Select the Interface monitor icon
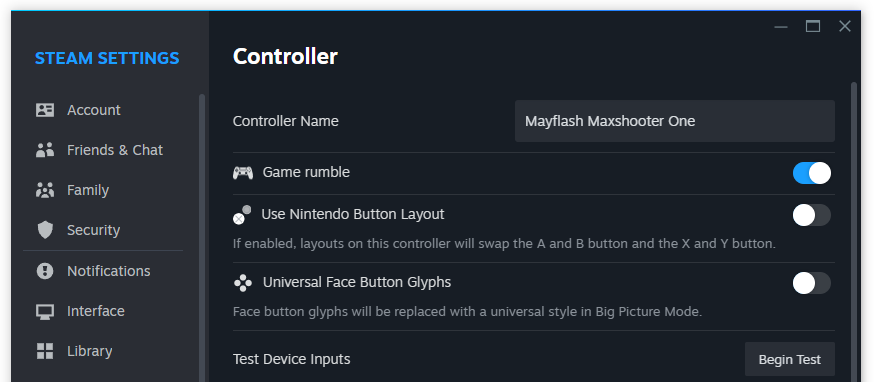874x382 pixels. tap(45, 311)
